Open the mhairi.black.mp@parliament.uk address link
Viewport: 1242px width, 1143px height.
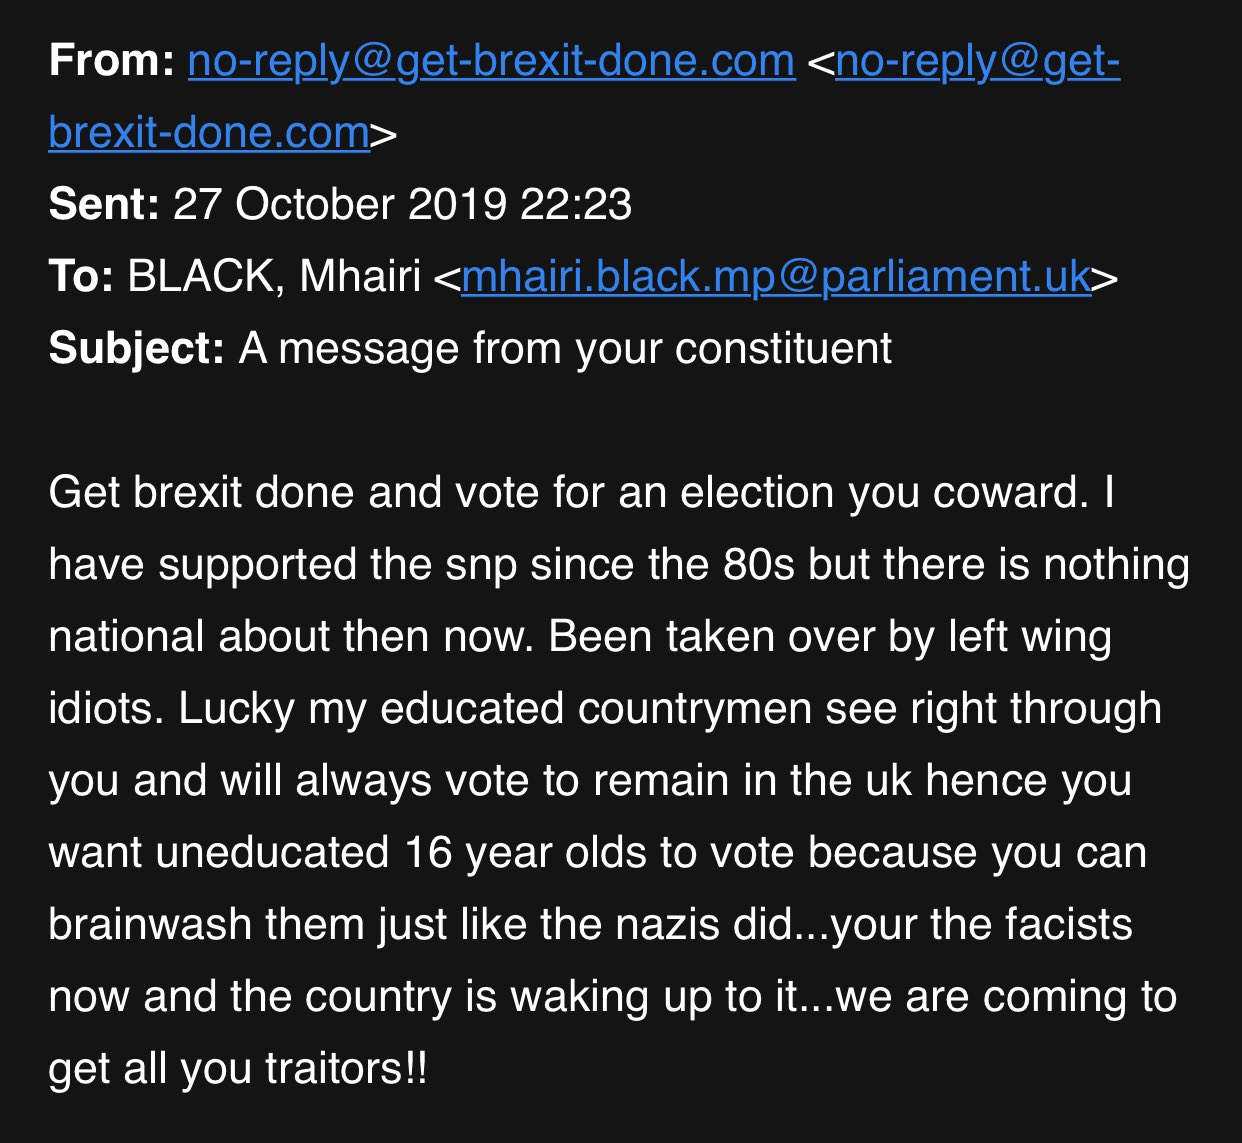[x=775, y=277]
